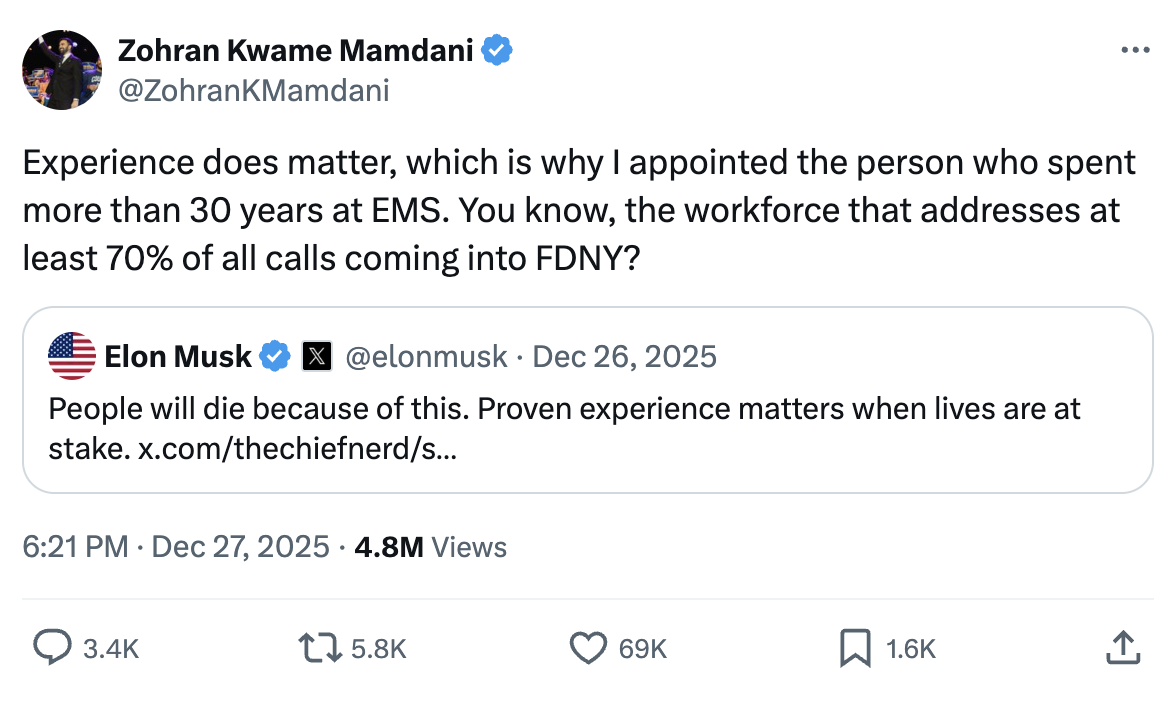The image size is (1174, 706).
Task: Like the tweet with the heart icon
Action: pos(589,648)
